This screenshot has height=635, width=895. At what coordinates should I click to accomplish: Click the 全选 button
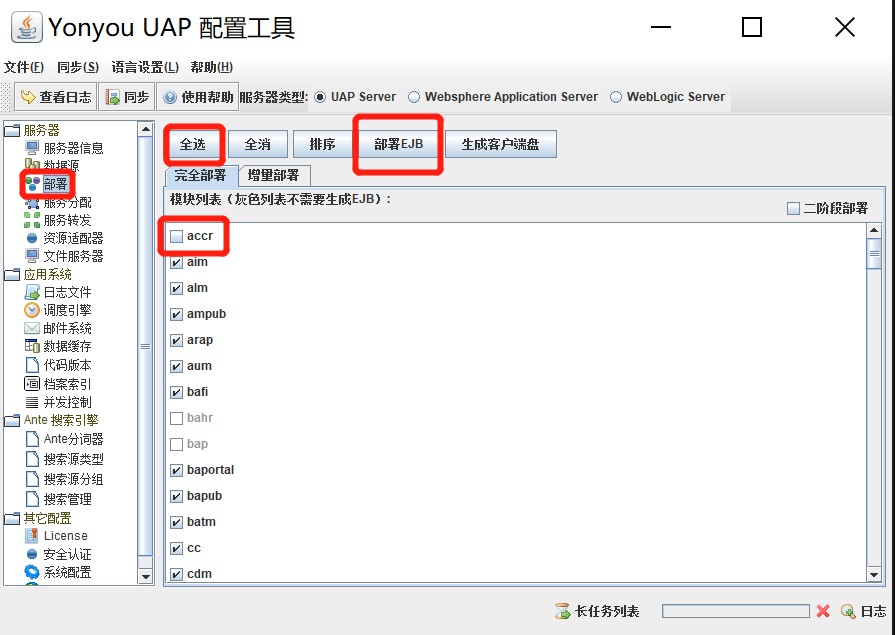193,144
